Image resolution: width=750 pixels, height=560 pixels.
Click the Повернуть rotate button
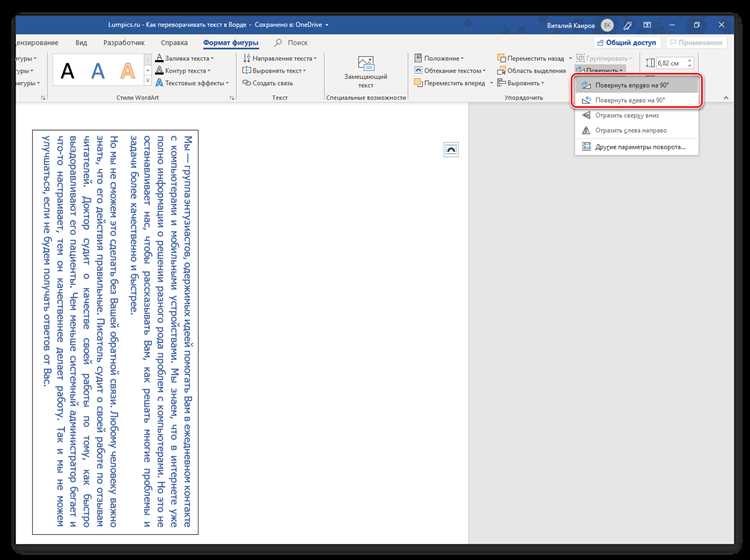[600, 70]
